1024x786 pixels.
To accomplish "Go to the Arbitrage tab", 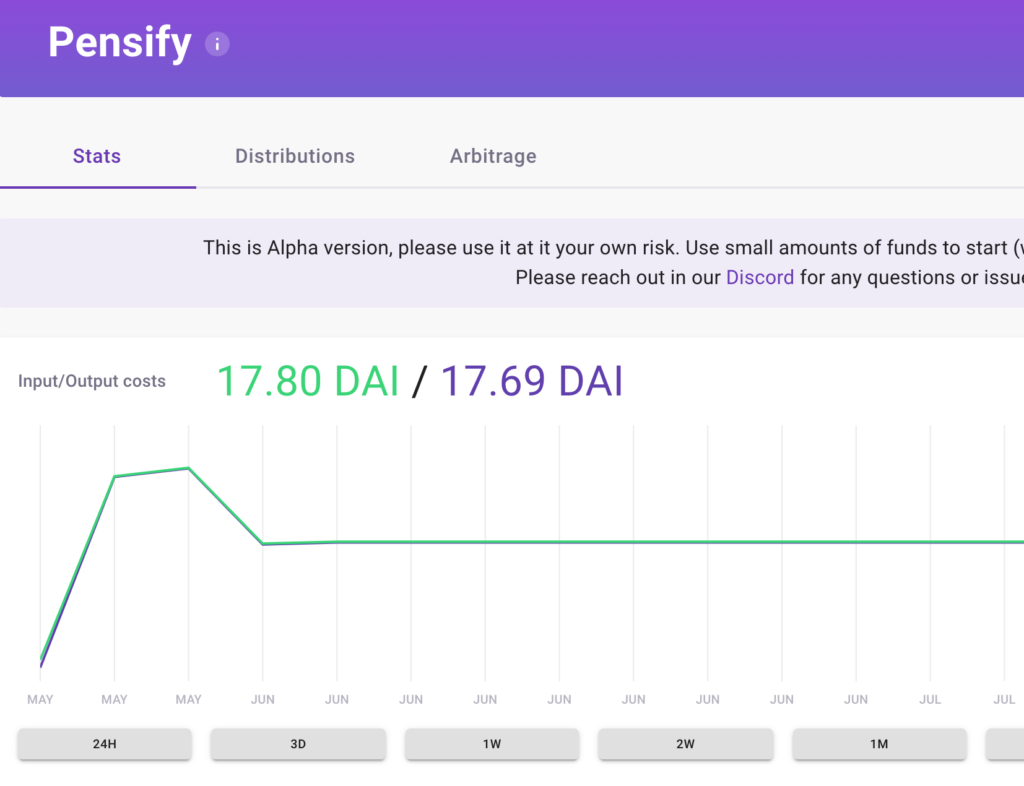I will [x=493, y=156].
